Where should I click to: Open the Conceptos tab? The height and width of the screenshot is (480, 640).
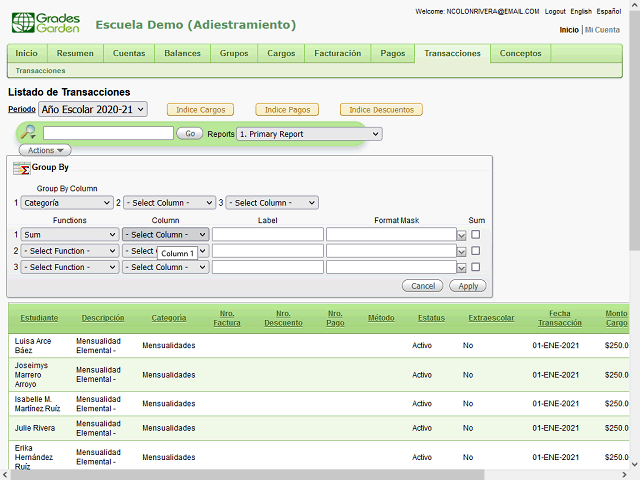520,53
